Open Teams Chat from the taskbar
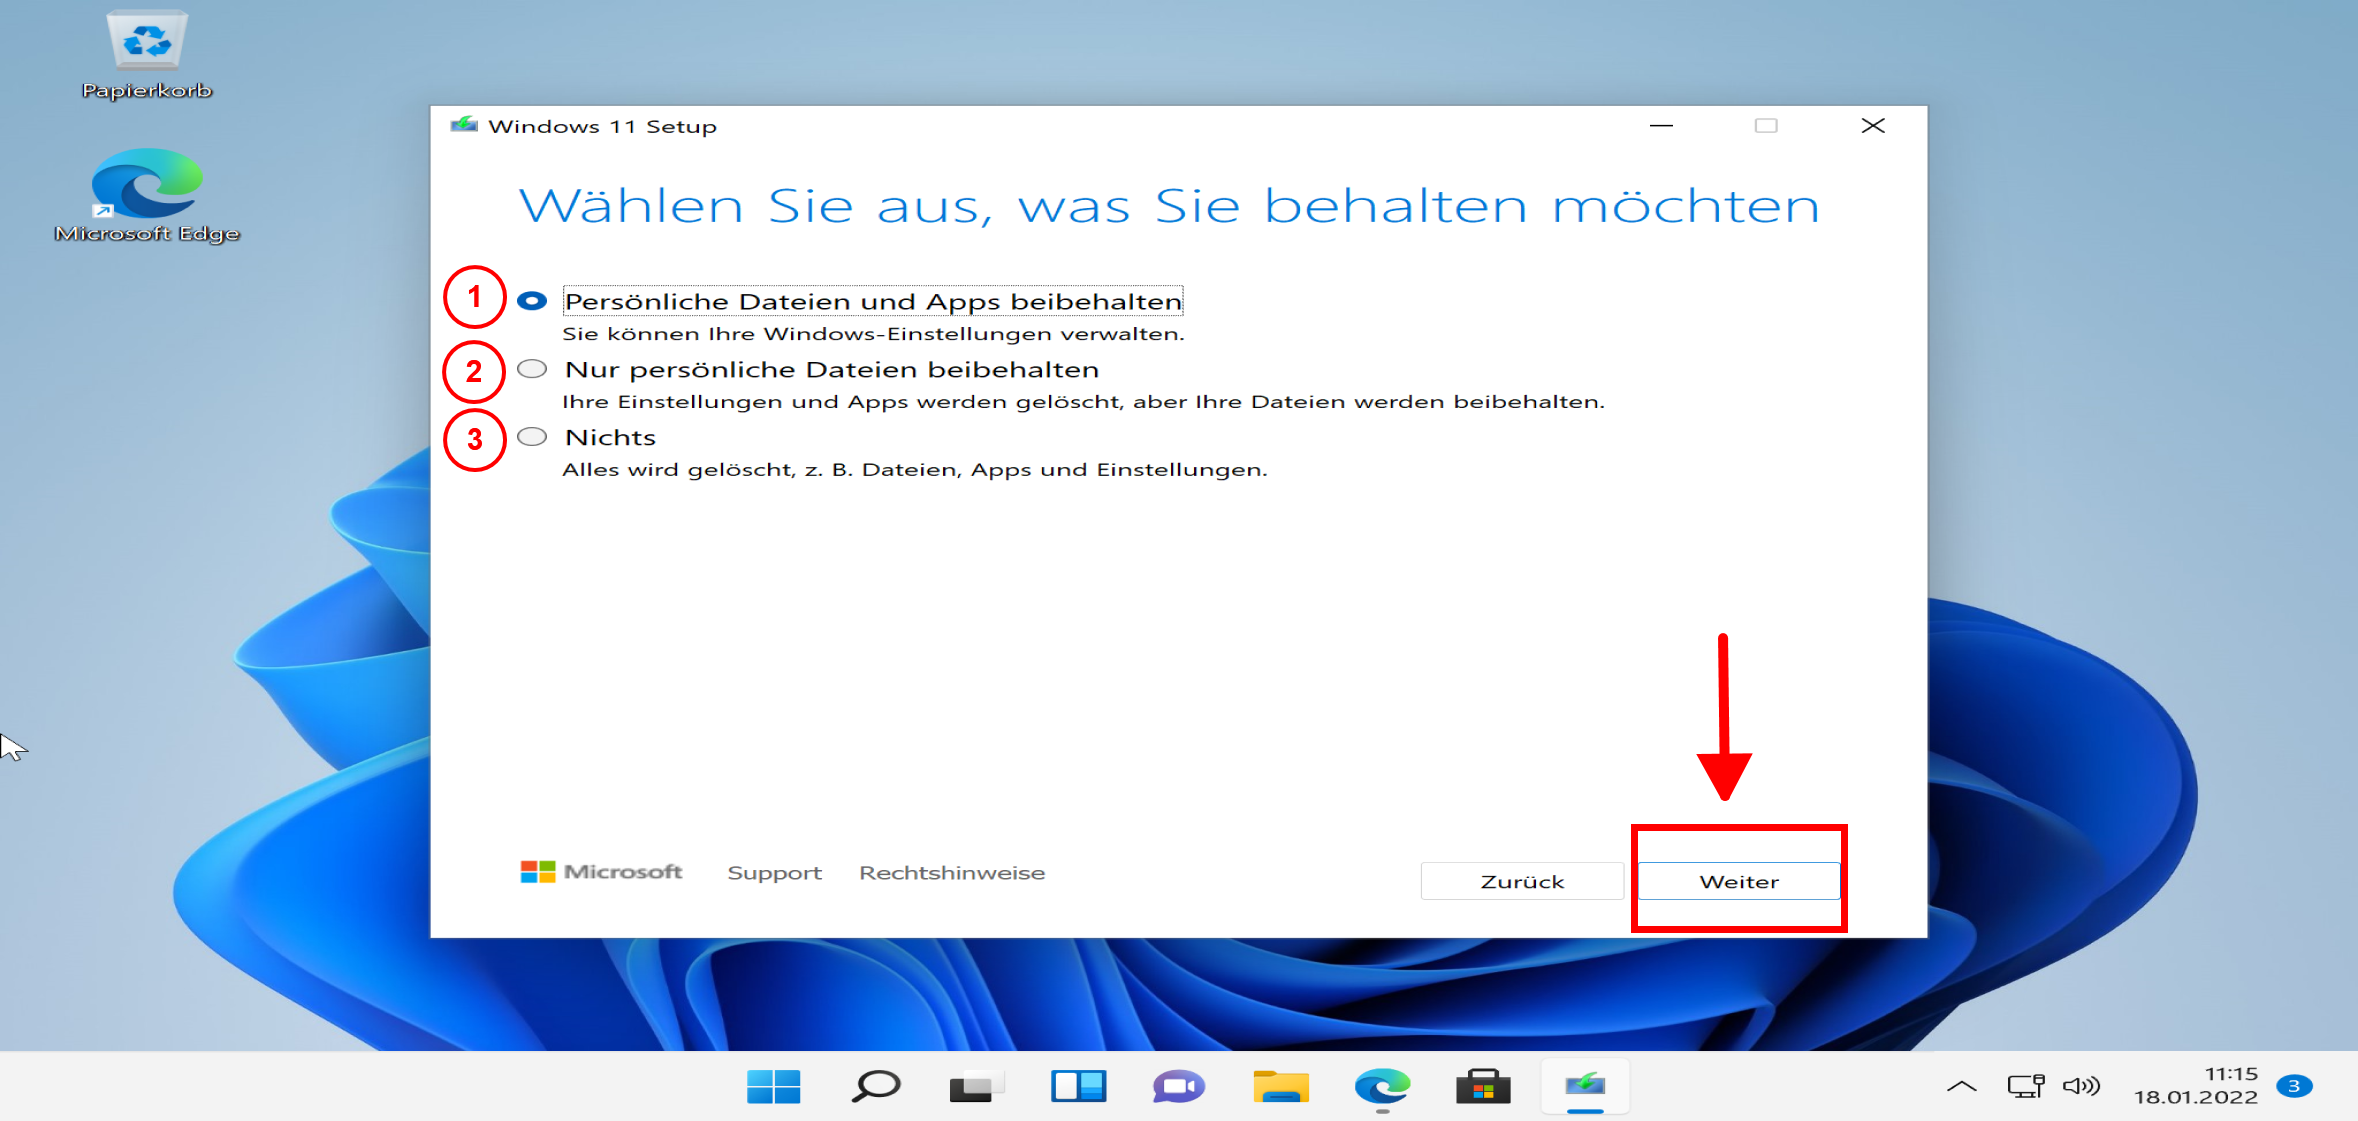The height and width of the screenshot is (1121, 2358). pos(1179,1086)
